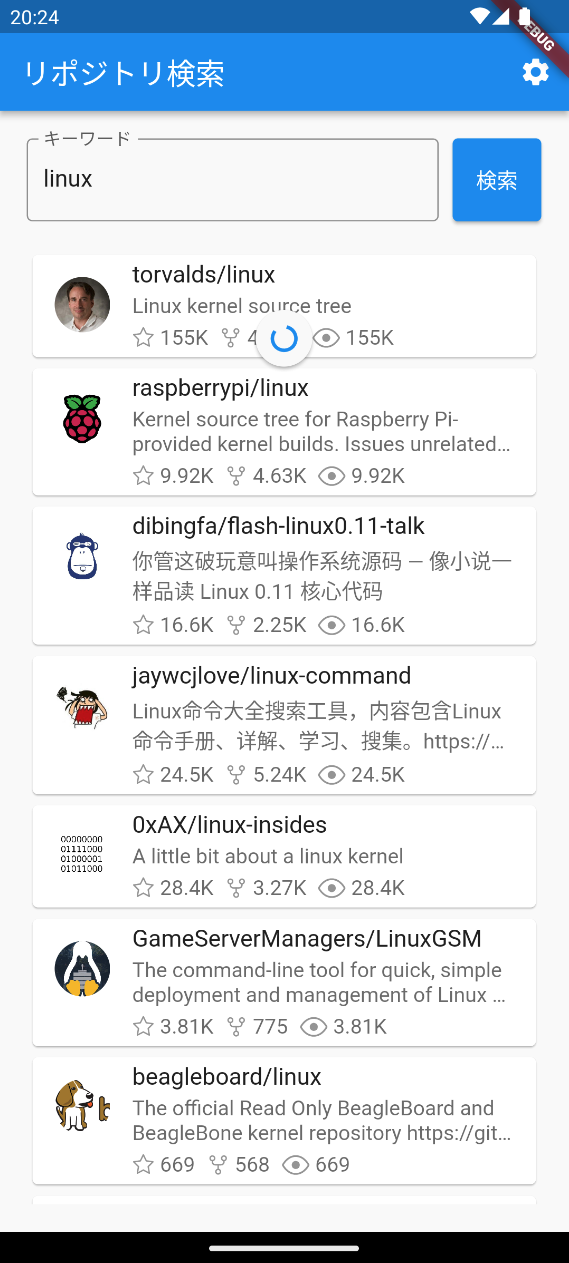Tap the 検索 search button

pyautogui.click(x=497, y=180)
